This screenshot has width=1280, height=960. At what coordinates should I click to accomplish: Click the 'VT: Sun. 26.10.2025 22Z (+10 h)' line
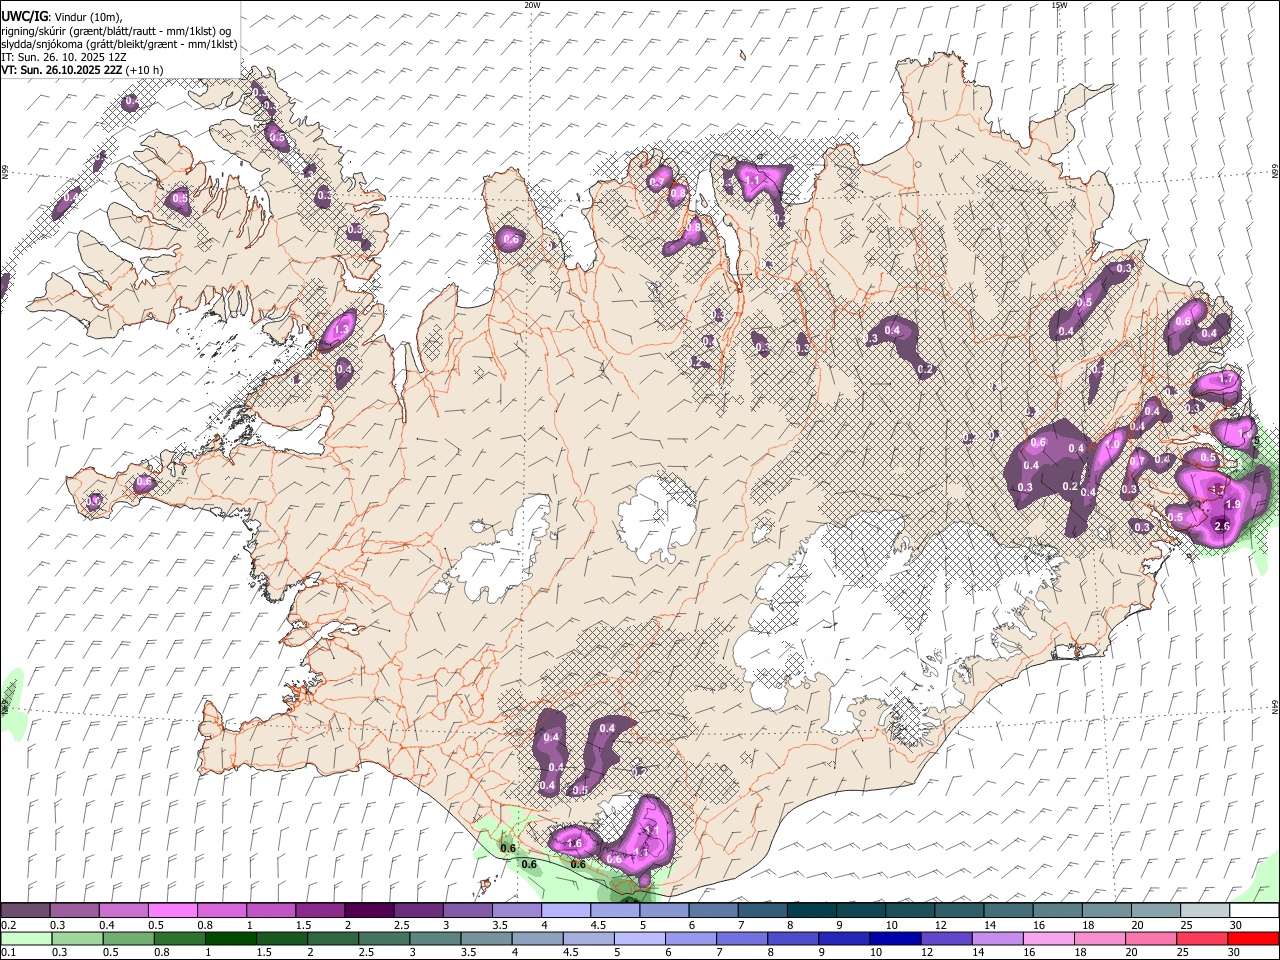pos(82,70)
